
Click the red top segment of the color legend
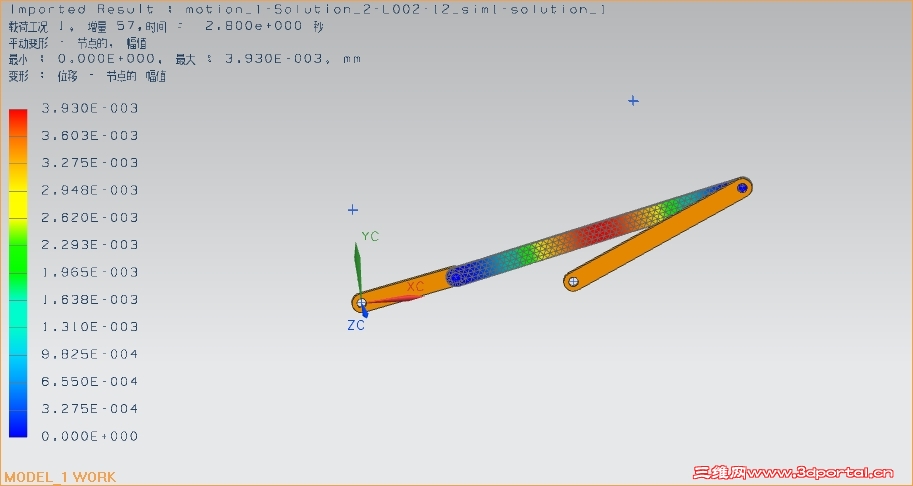(x=18, y=122)
